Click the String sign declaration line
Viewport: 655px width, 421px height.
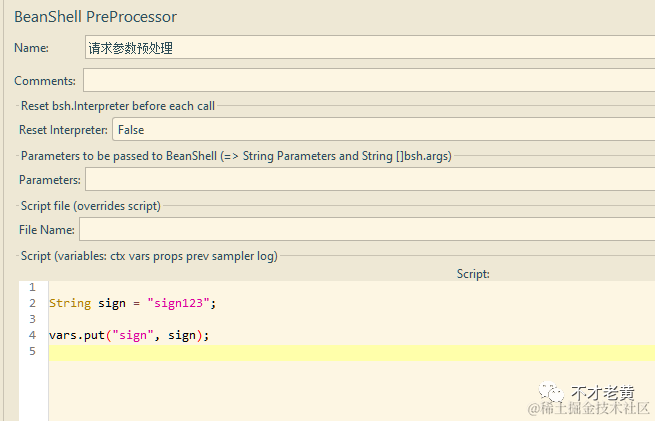click(352, 303)
